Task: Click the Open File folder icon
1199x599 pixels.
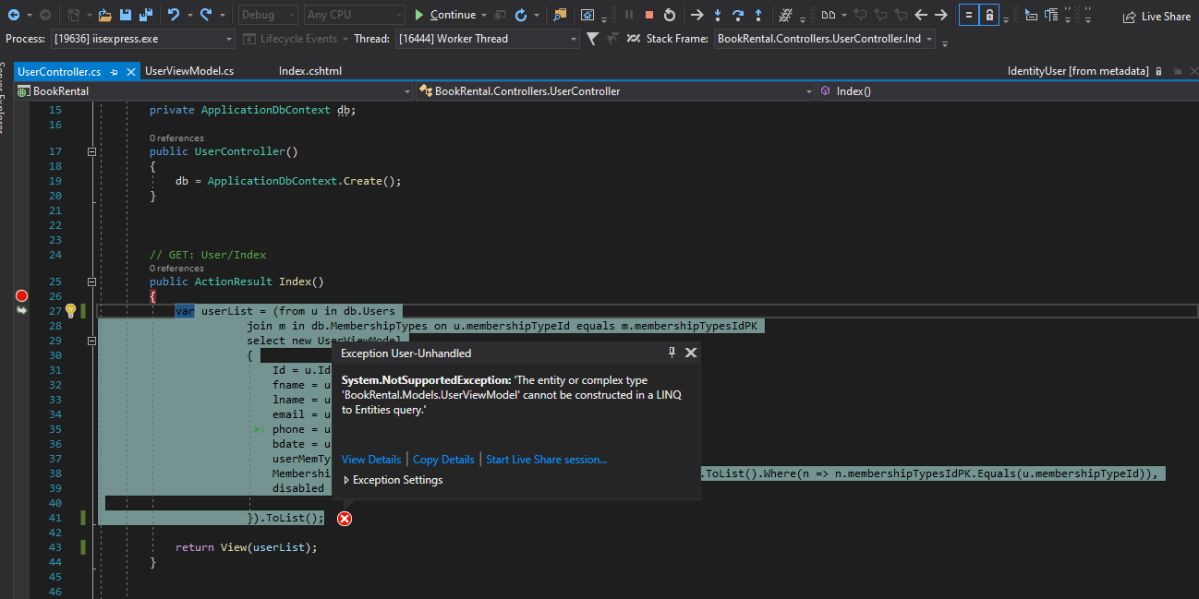Action: tap(105, 15)
